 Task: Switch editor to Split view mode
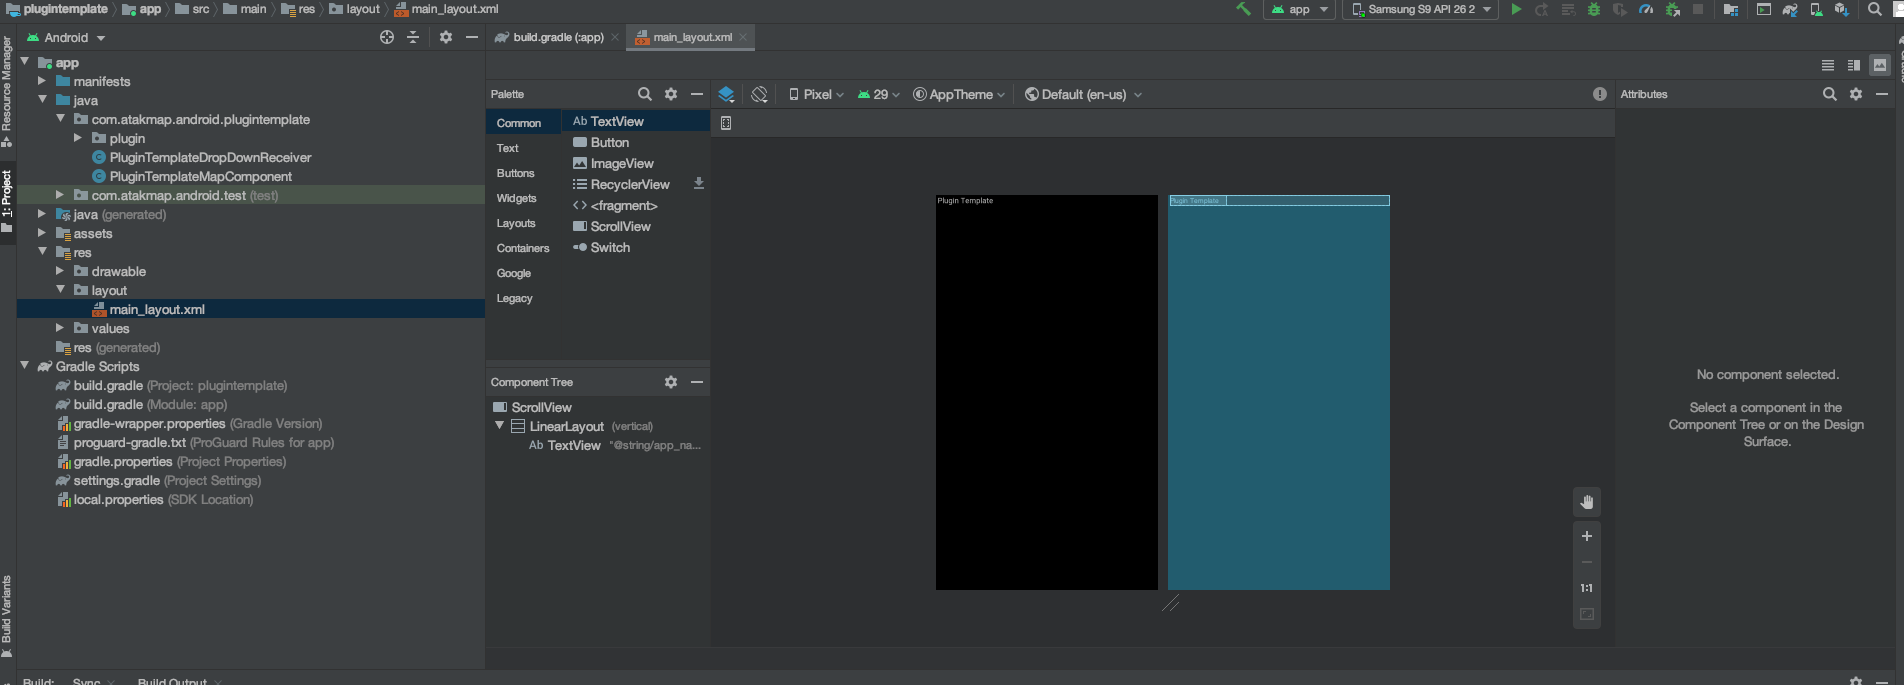click(1854, 65)
